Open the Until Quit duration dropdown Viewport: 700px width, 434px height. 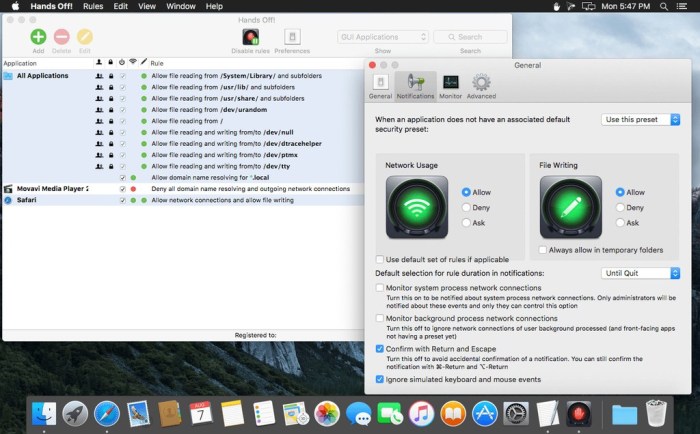point(641,273)
